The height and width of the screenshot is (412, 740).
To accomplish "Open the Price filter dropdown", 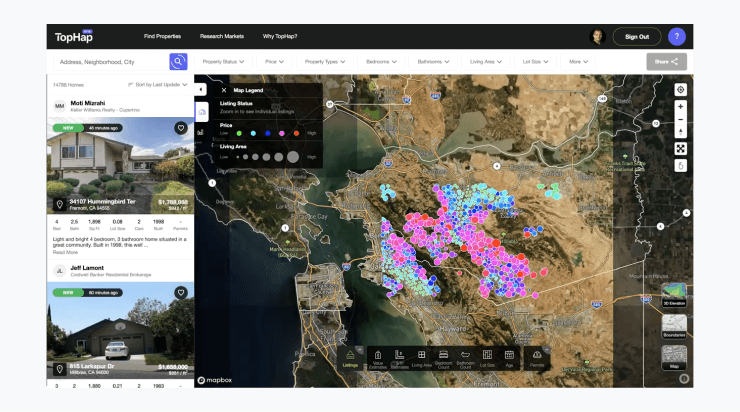I will [x=274, y=61].
